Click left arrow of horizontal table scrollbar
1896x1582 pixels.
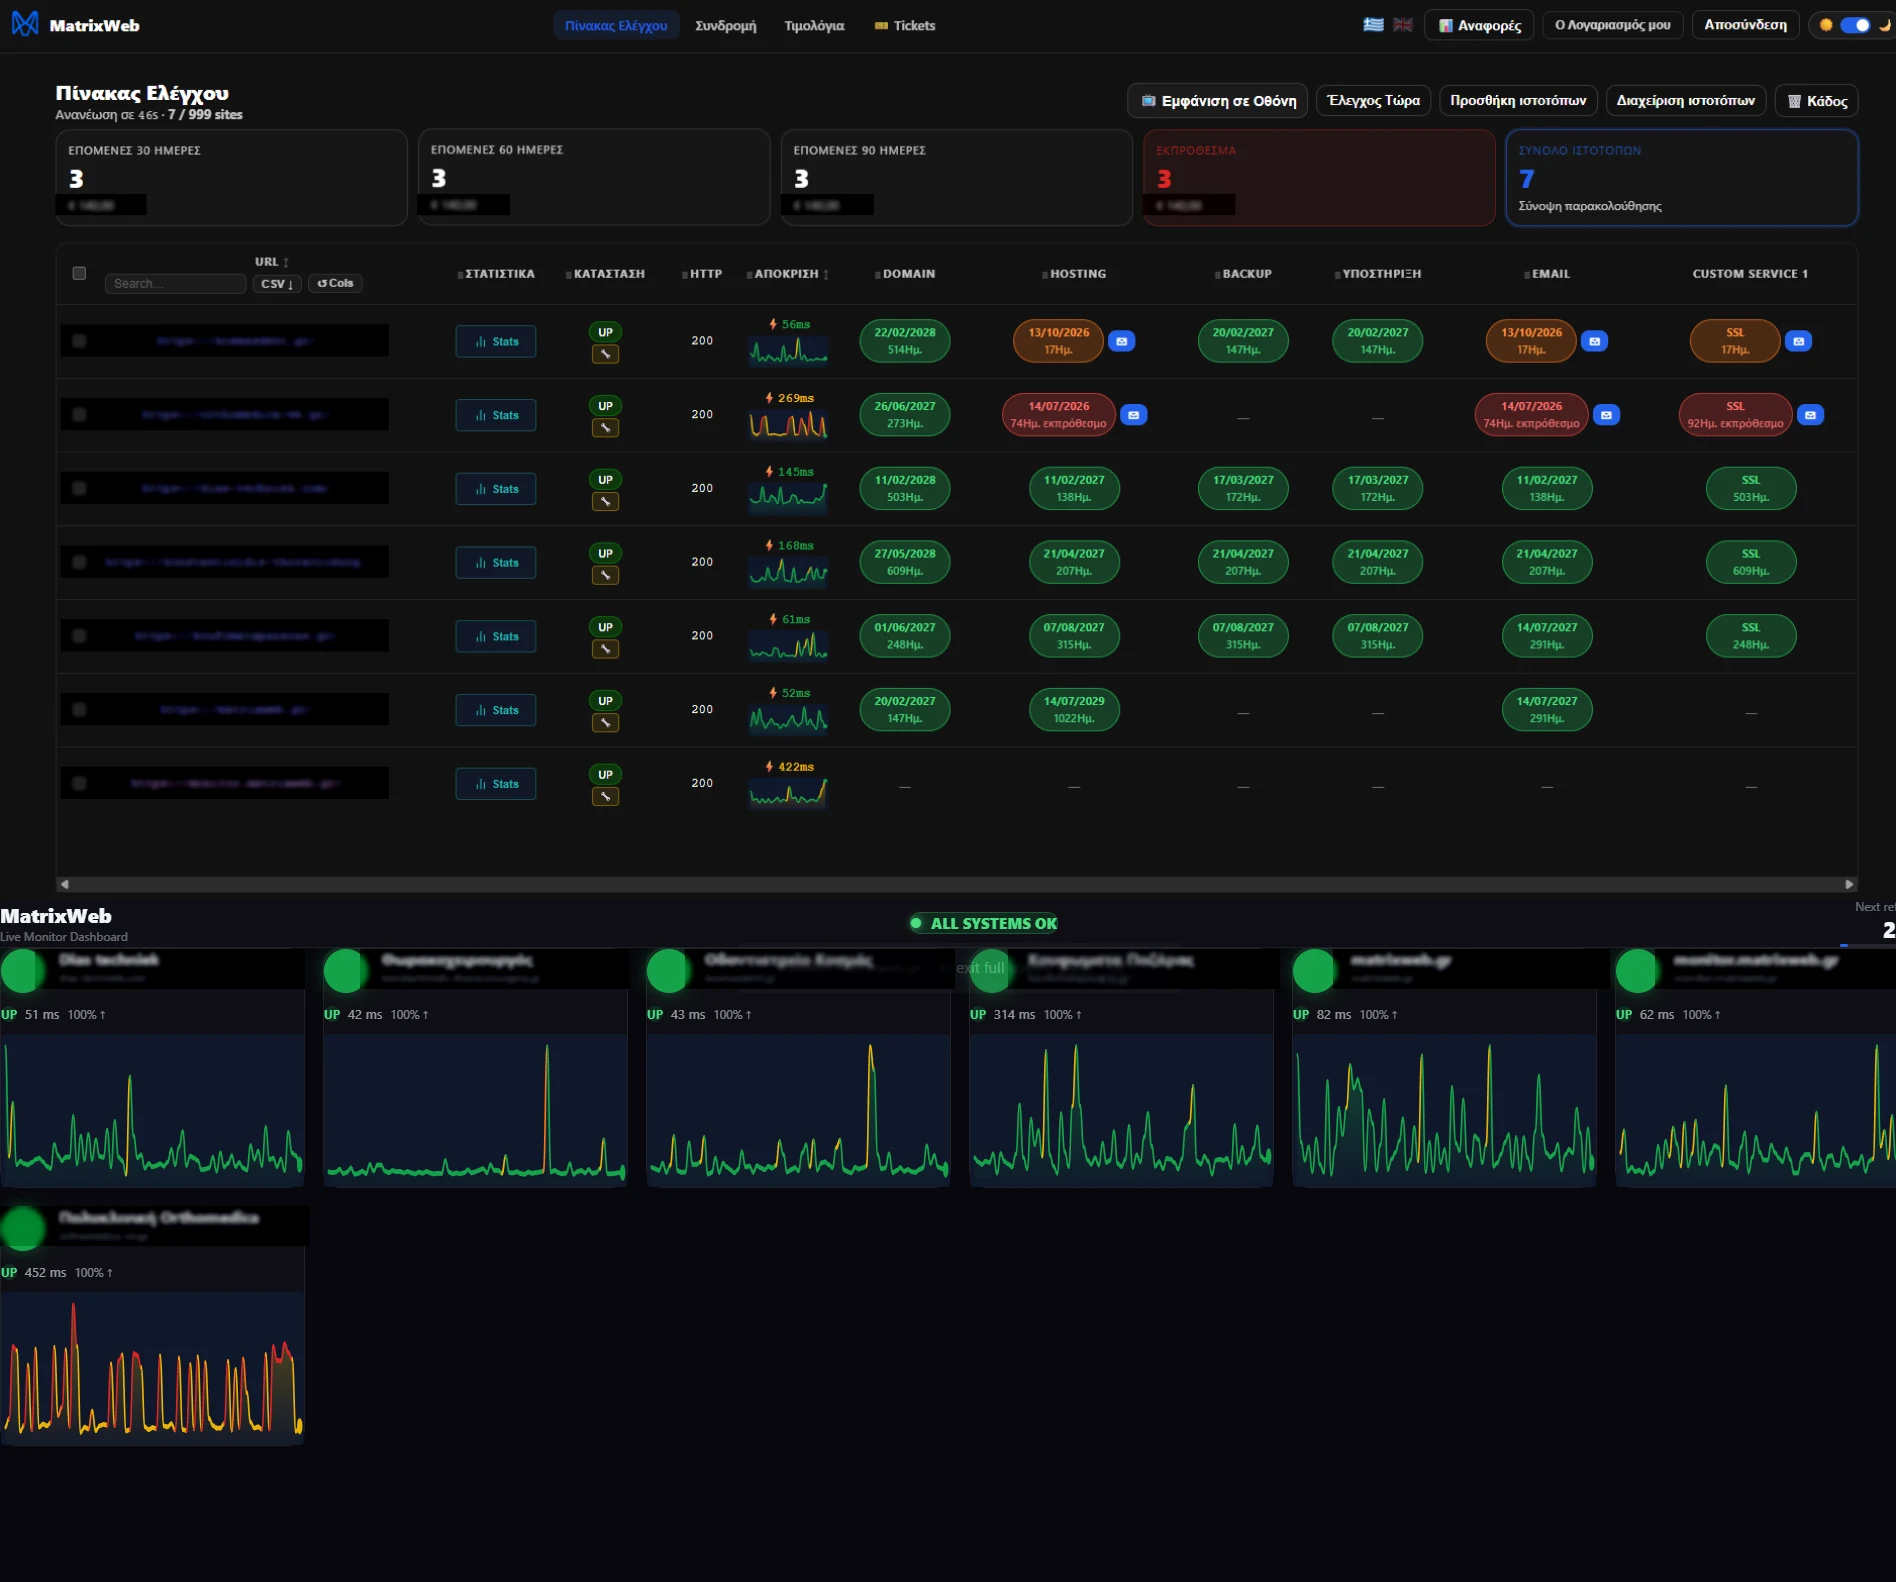[x=65, y=884]
